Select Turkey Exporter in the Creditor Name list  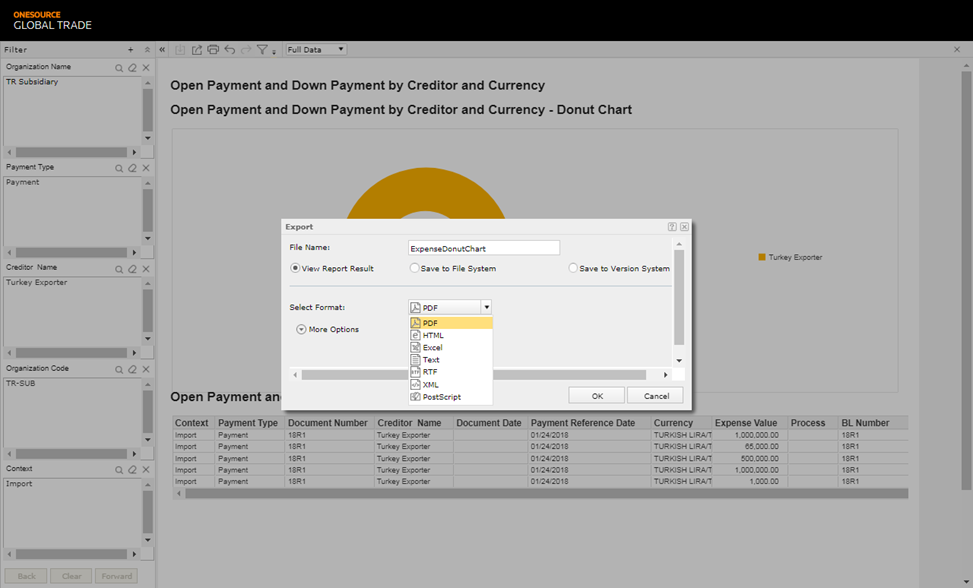click(37, 282)
